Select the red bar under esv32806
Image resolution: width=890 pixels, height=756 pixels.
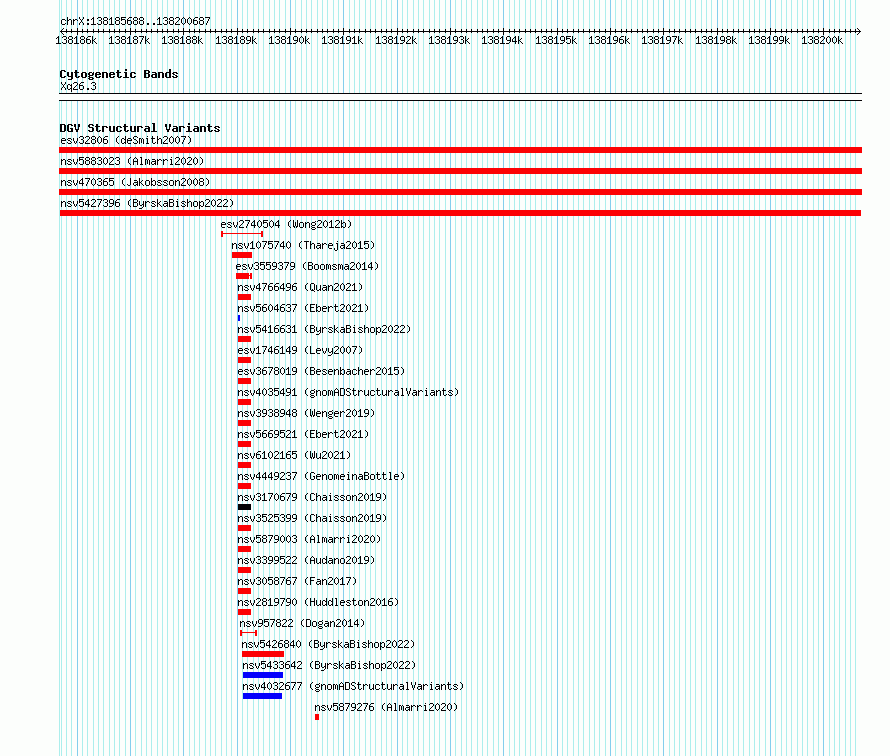[460, 150]
